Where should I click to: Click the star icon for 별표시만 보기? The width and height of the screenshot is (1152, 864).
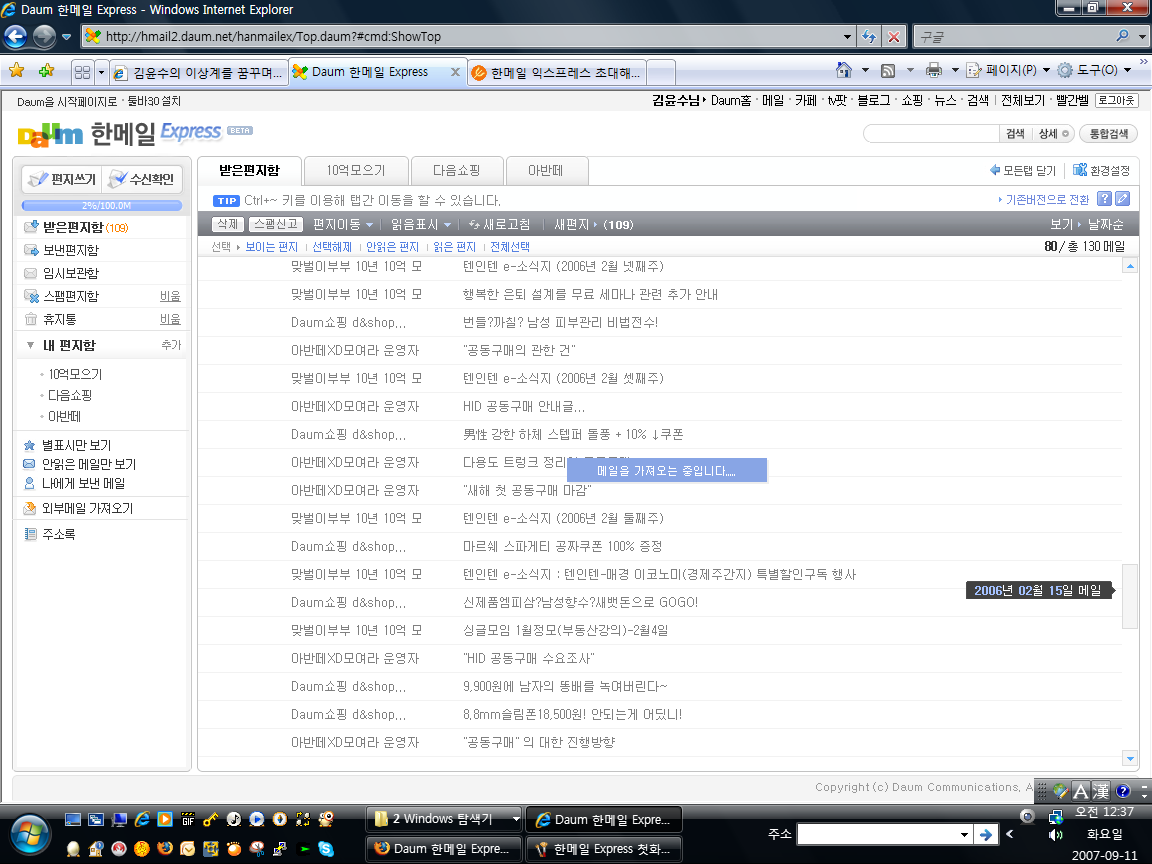click(x=29, y=445)
